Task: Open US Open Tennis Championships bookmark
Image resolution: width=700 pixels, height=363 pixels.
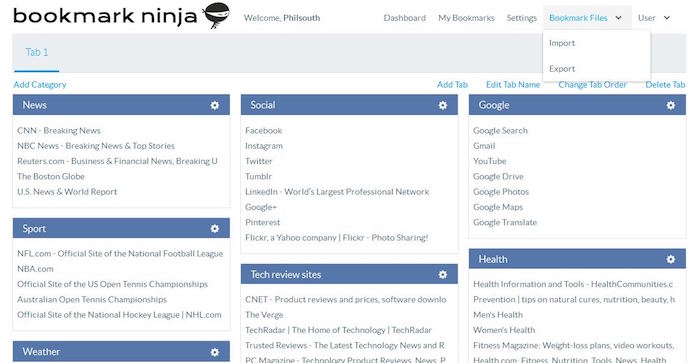Action: pos(112,284)
